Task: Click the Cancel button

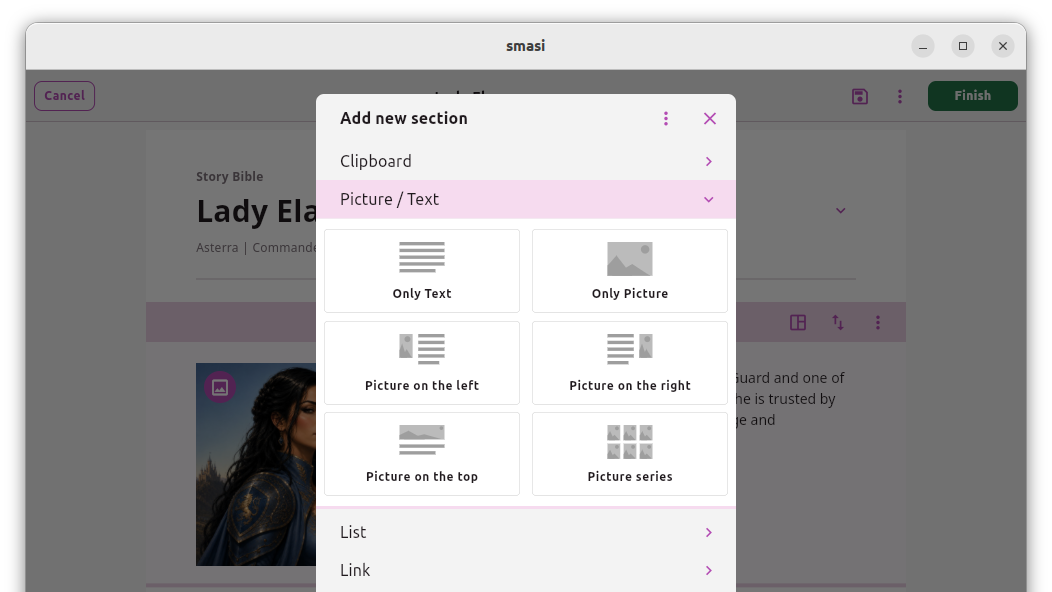Action: coord(64,96)
